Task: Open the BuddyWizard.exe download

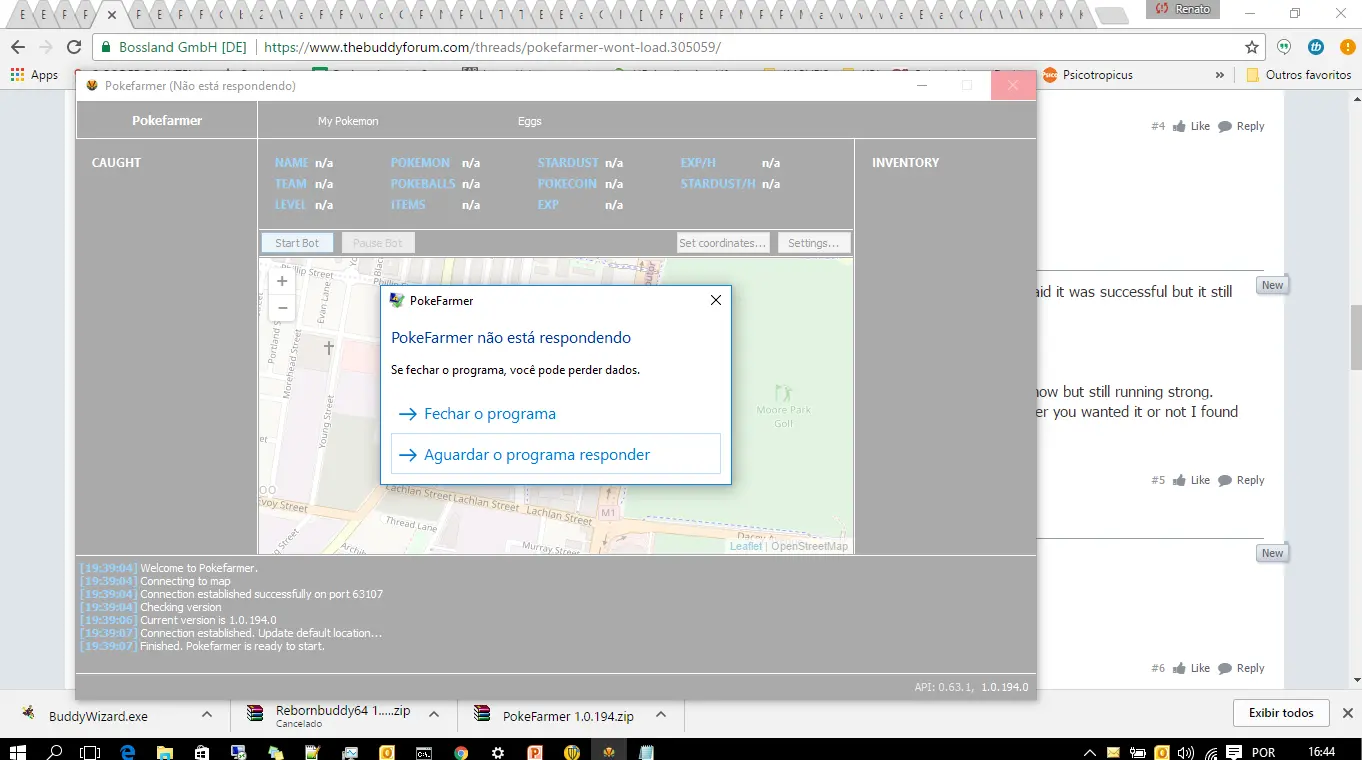Action: click(98, 716)
